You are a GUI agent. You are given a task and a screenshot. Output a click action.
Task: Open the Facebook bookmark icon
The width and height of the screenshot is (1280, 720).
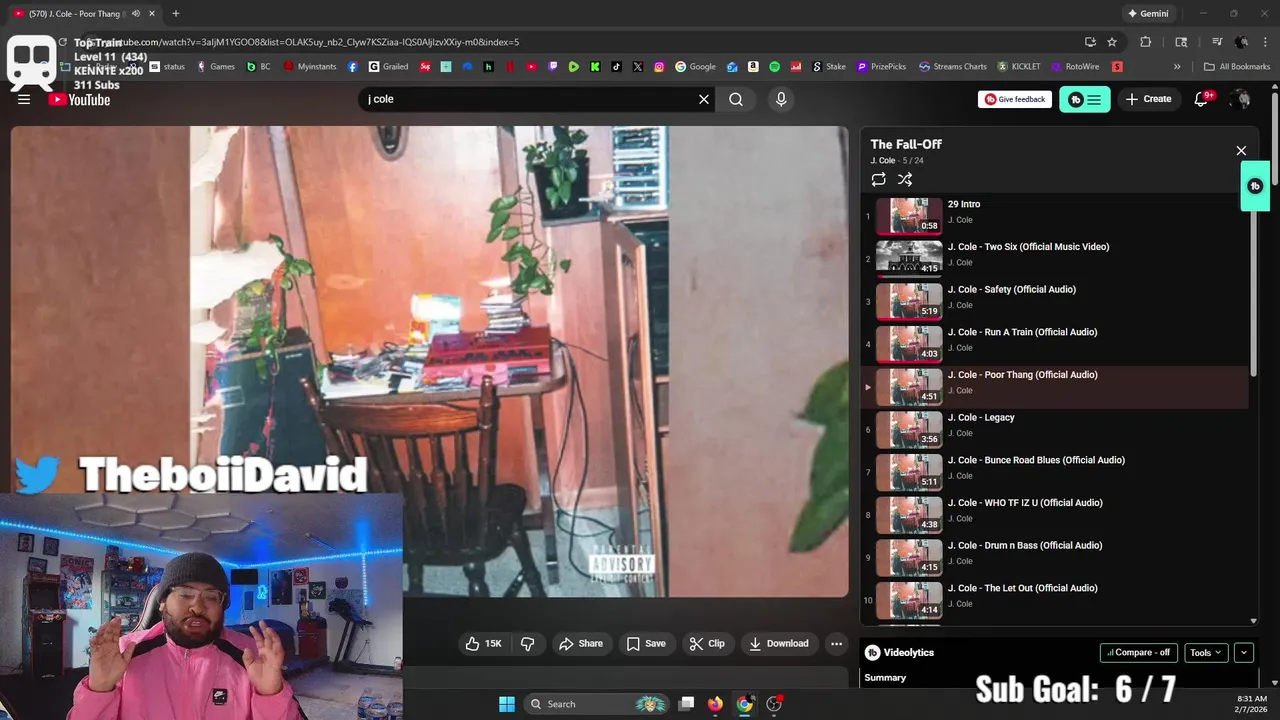pyautogui.click(x=353, y=67)
